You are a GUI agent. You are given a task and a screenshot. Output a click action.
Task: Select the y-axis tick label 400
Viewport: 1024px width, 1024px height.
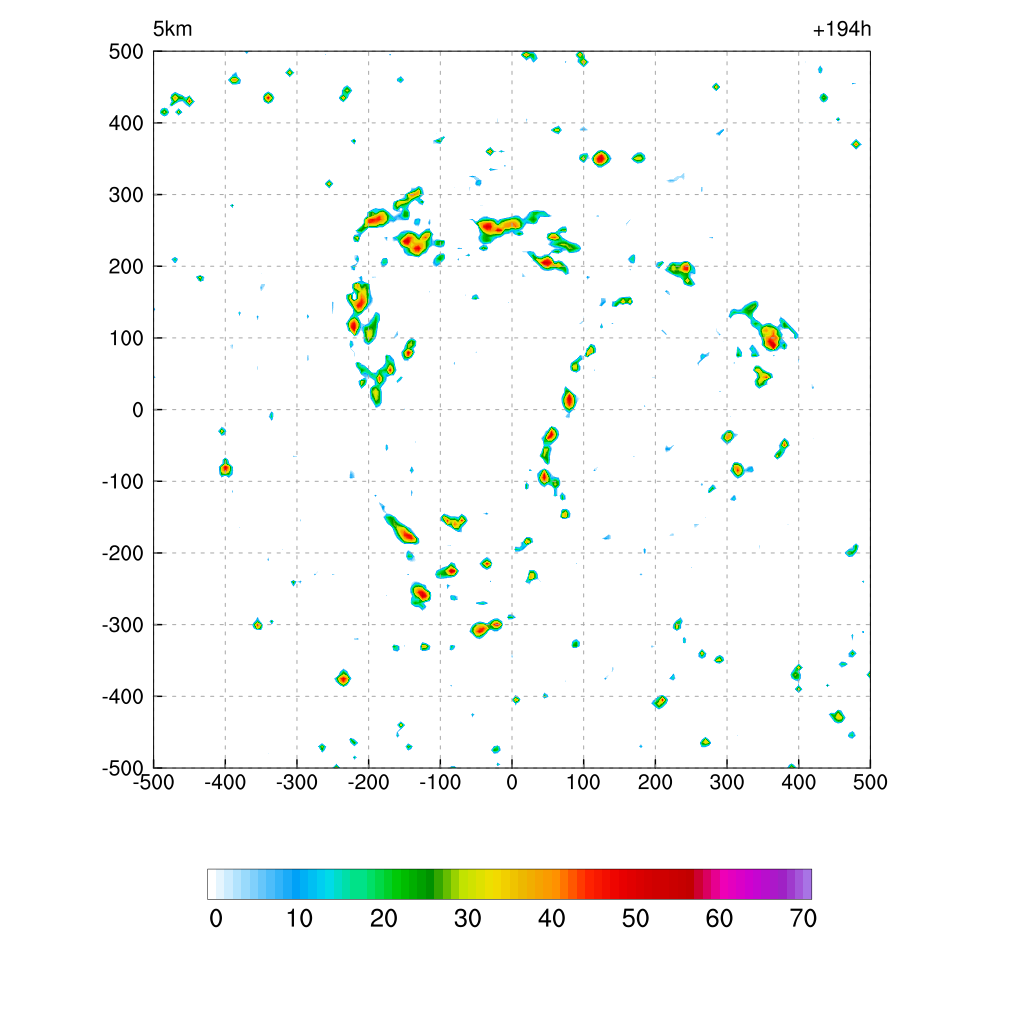click(126, 123)
